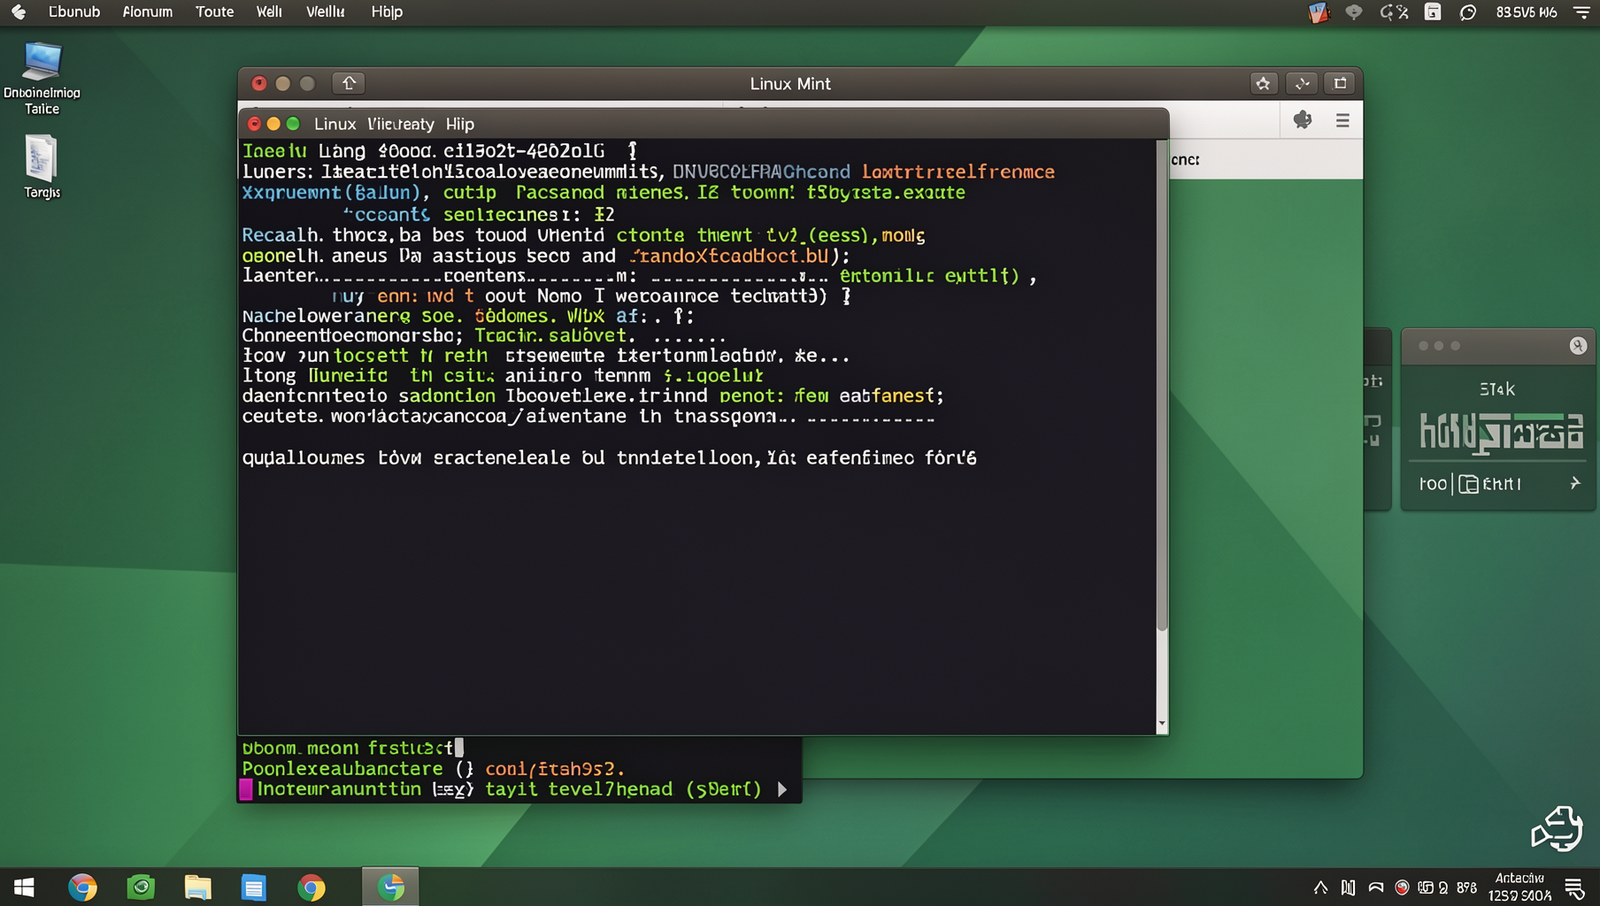
Task: Click the colorful app icon in top menu bar
Action: 1318,12
